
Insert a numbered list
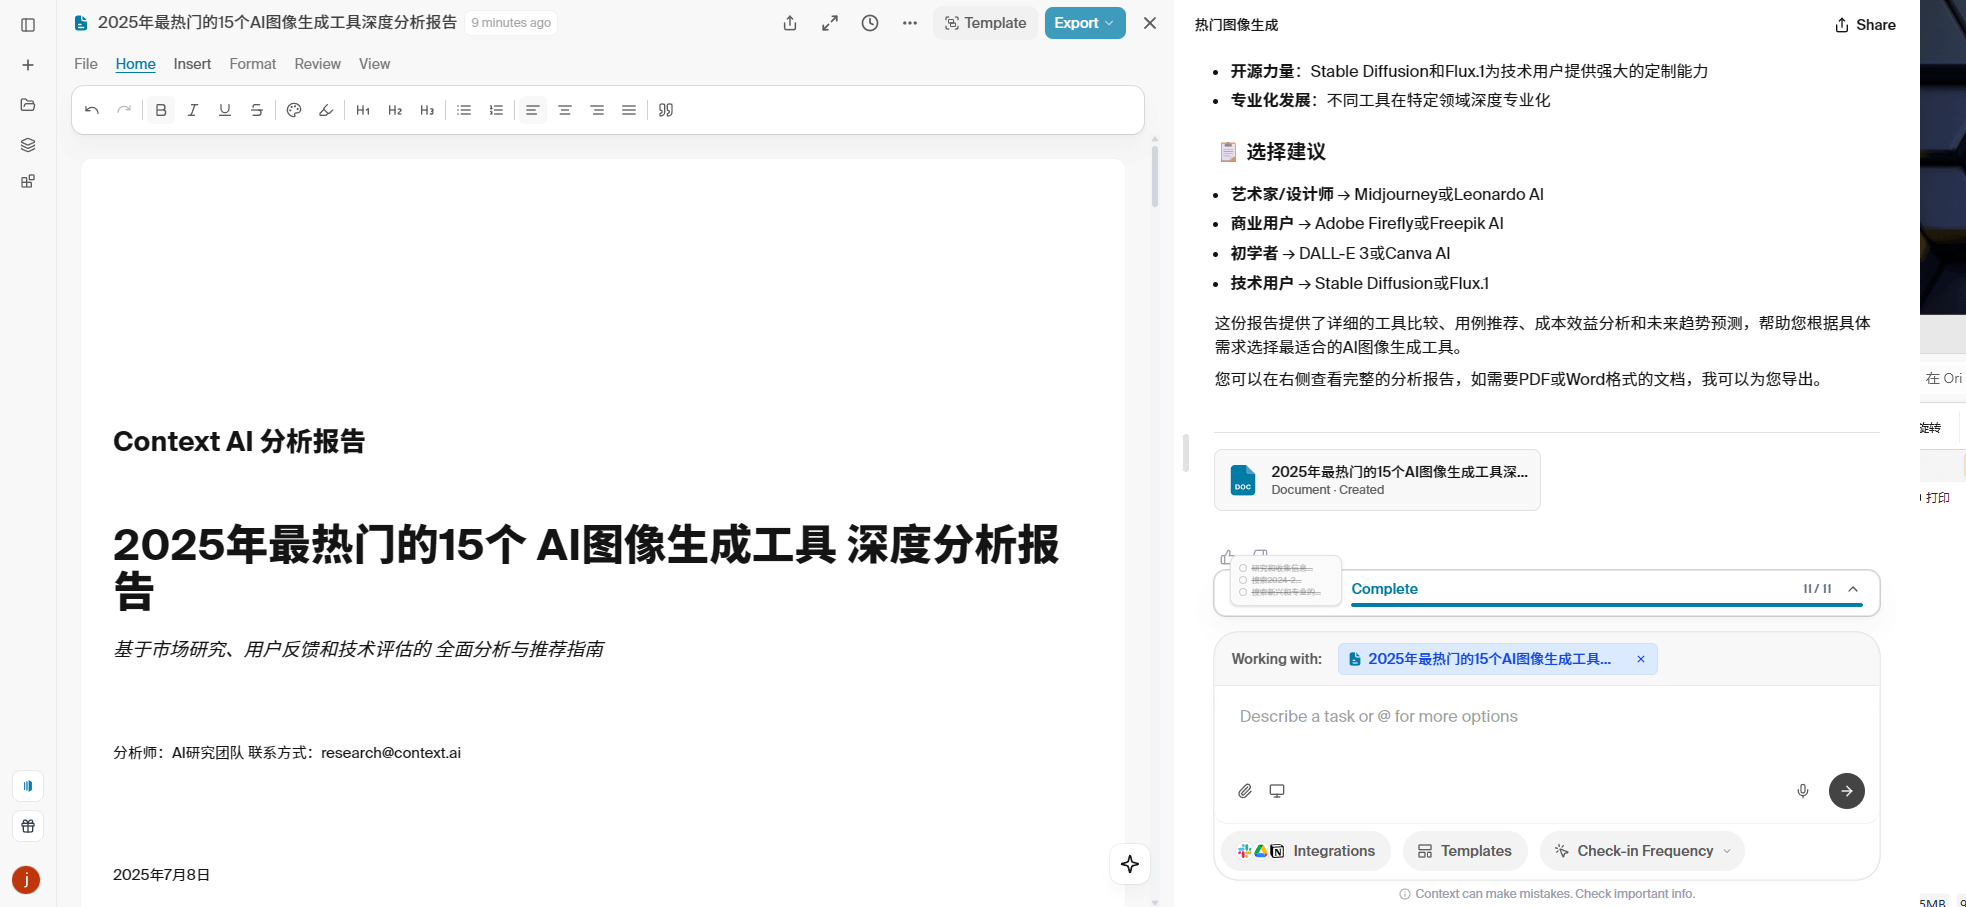coord(496,110)
